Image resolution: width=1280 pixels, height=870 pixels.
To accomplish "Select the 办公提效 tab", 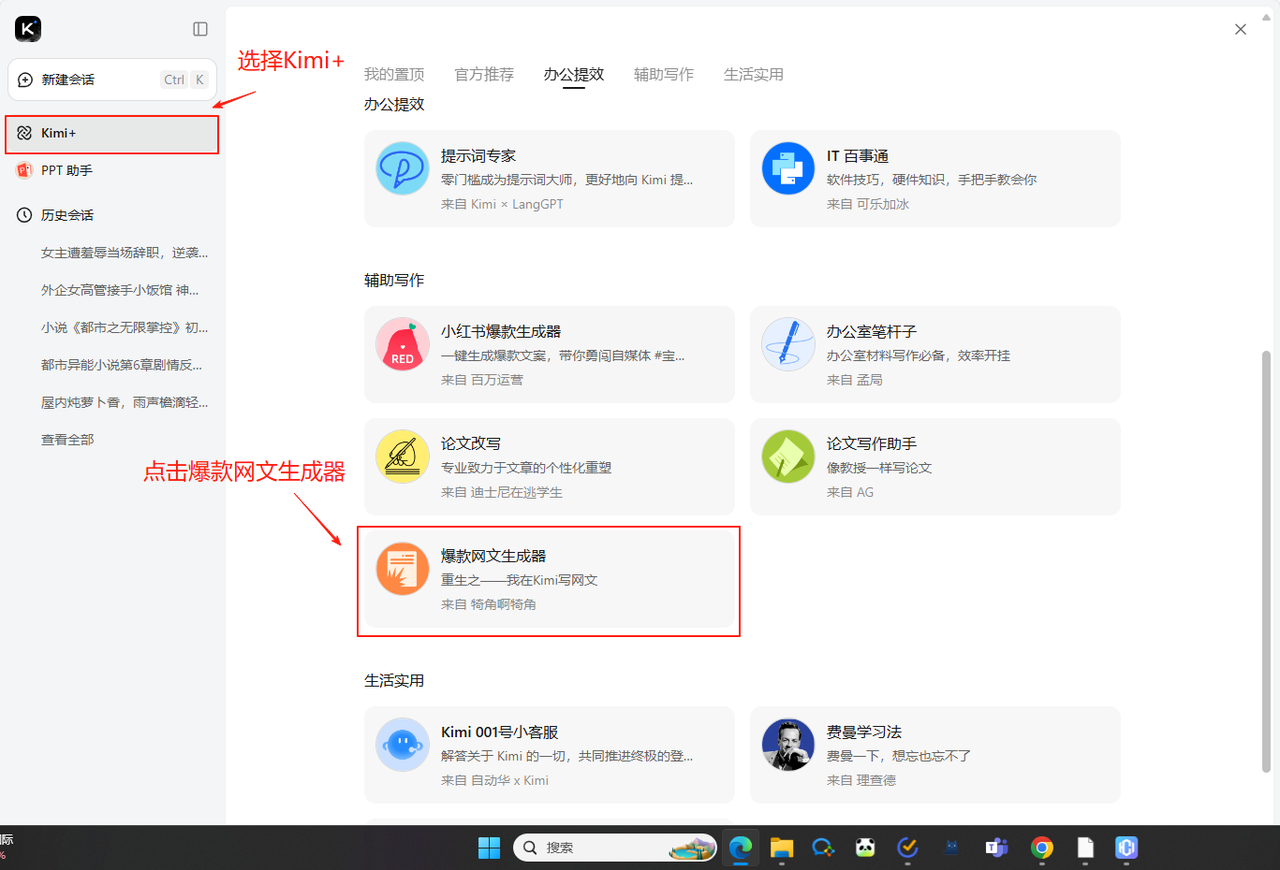I will [574, 75].
